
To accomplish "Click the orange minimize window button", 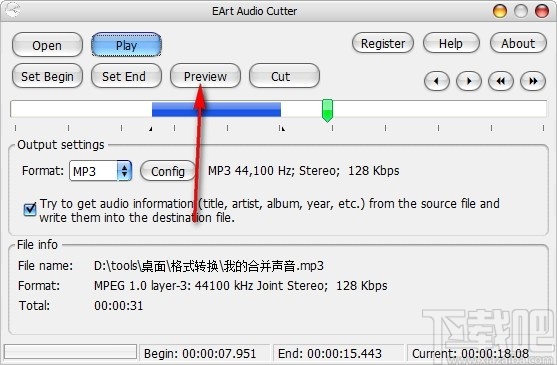I will 500,11.
